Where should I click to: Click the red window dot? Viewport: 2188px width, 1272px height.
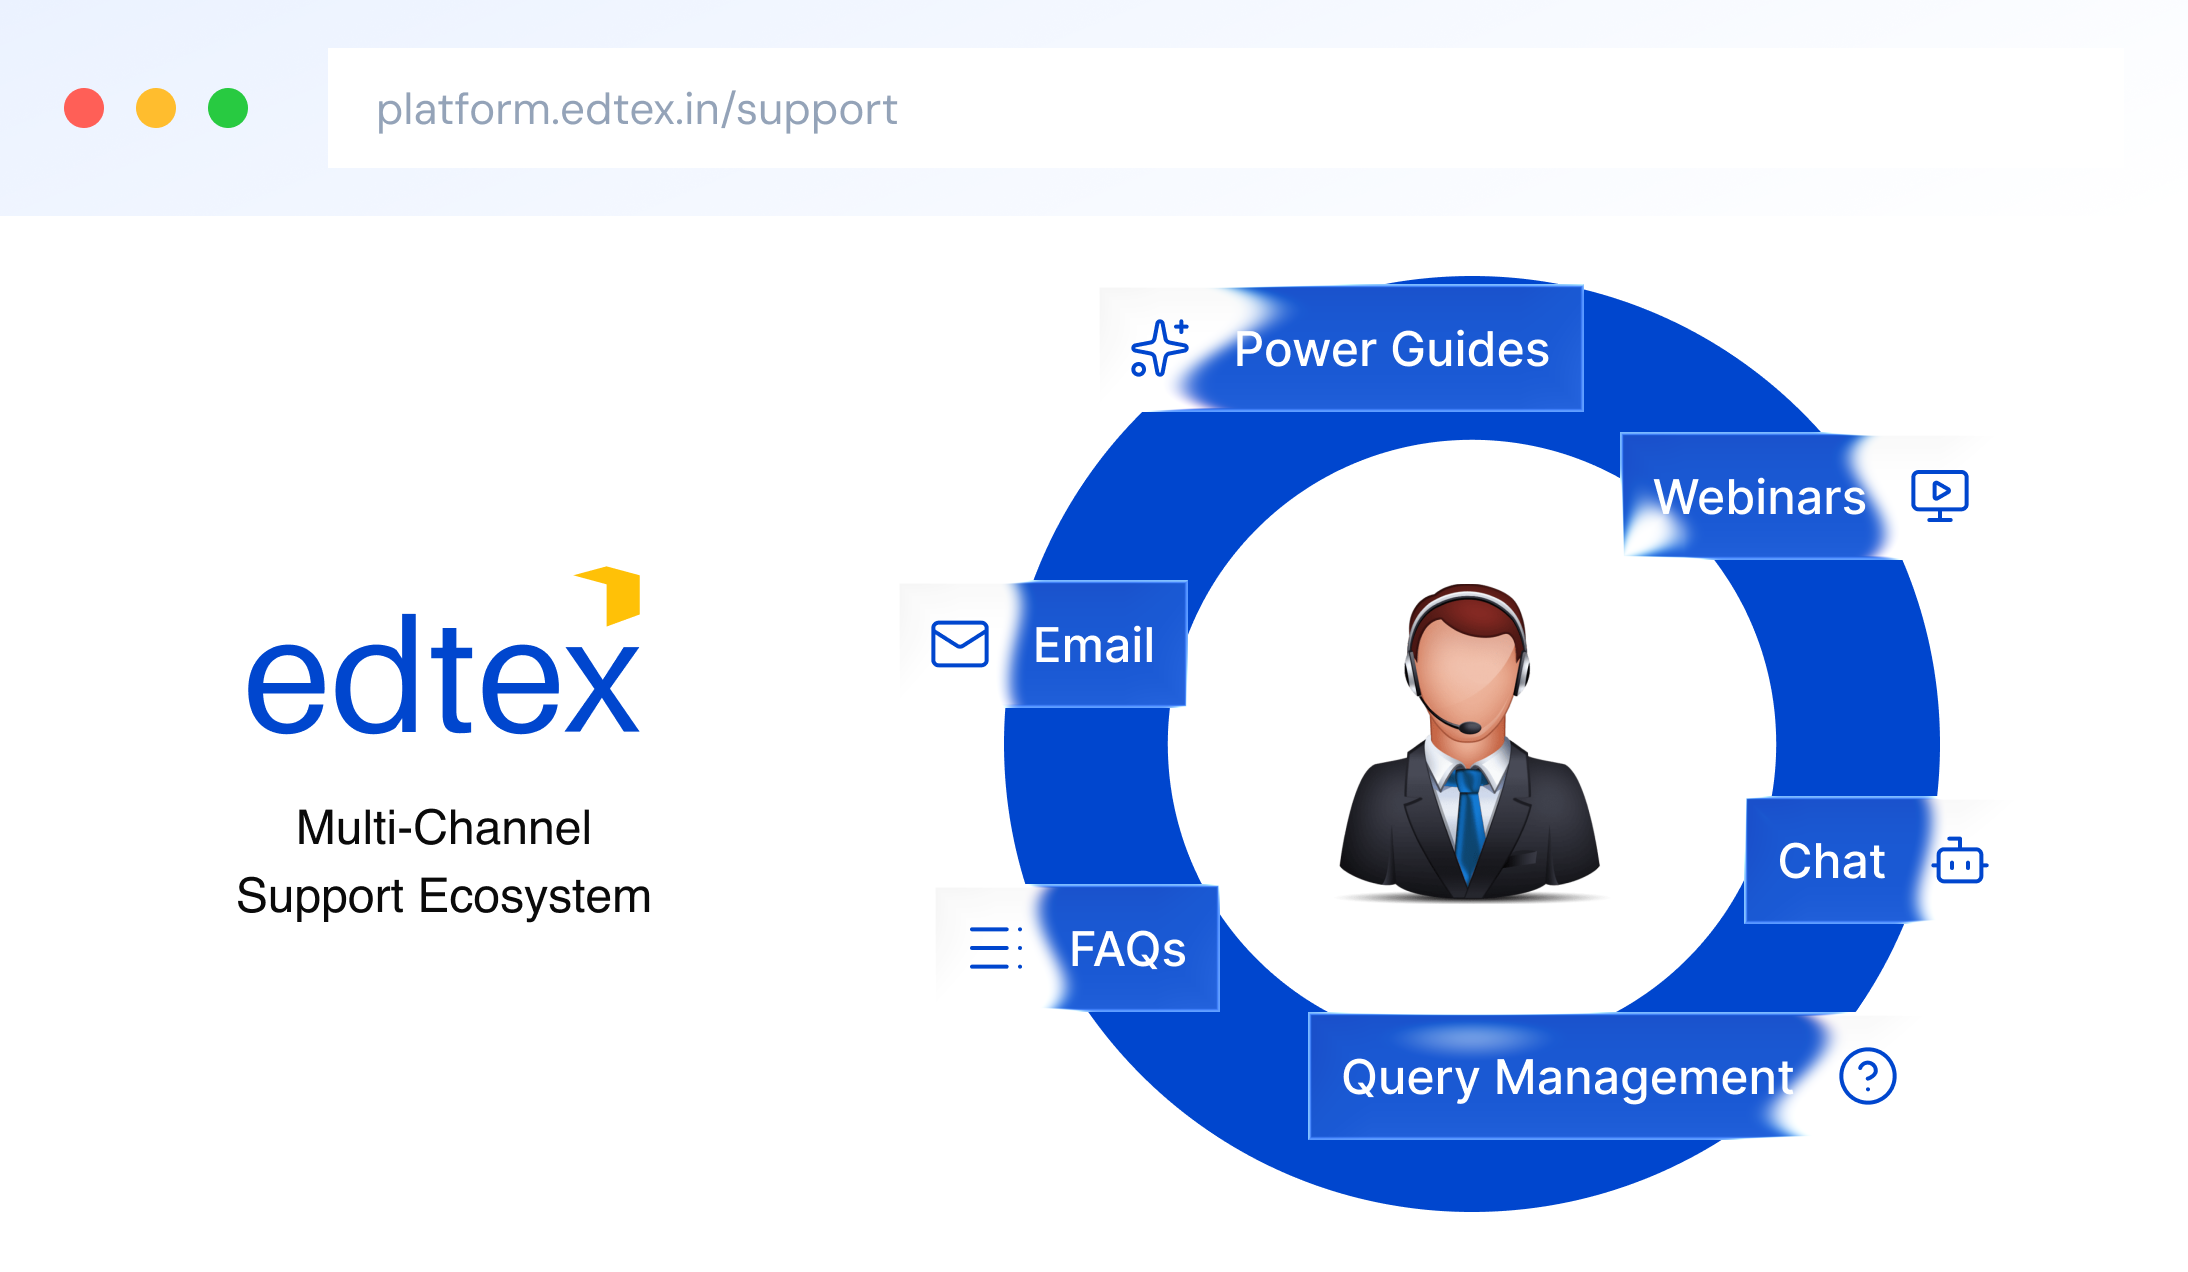pyautogui.click(x=84, y=108)
